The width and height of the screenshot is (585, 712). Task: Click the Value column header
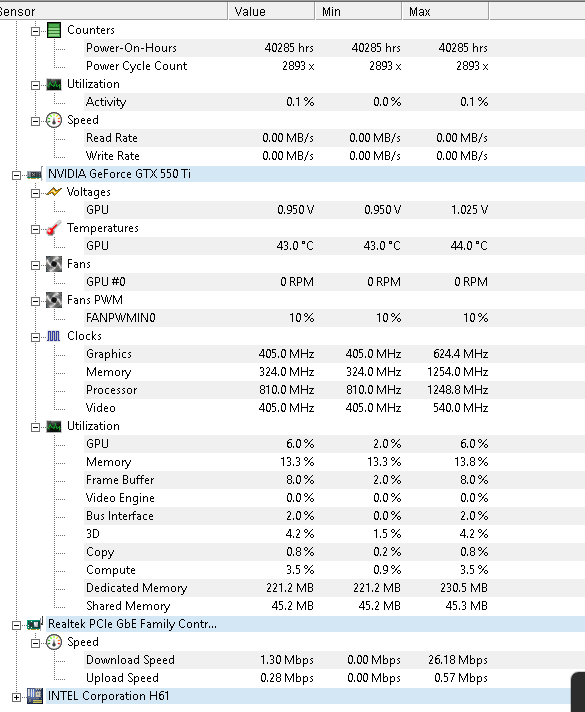pyautogui.click(x=271, y=11)
